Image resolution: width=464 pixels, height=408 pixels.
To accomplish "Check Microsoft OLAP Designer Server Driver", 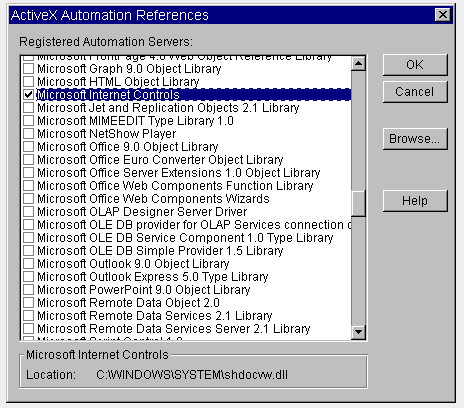I will click(29, 212).
